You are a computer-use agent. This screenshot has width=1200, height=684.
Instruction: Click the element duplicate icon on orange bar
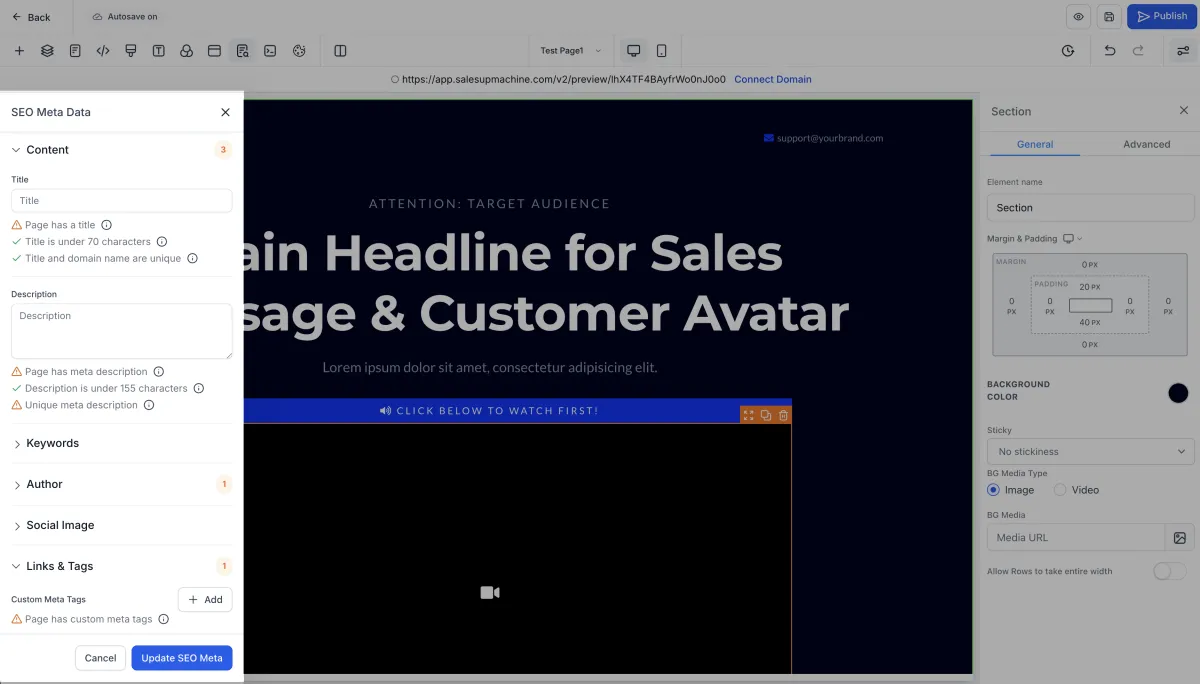766,415
